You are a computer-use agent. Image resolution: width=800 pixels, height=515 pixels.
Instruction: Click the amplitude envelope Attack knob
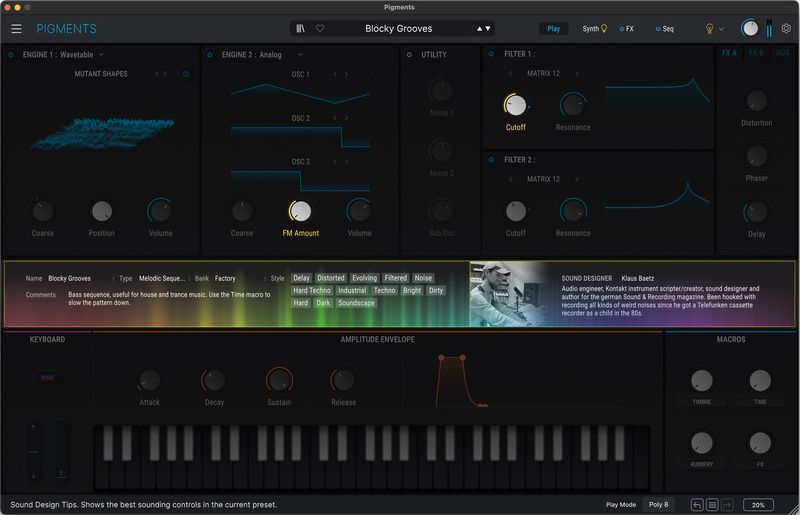pos(149,380)
